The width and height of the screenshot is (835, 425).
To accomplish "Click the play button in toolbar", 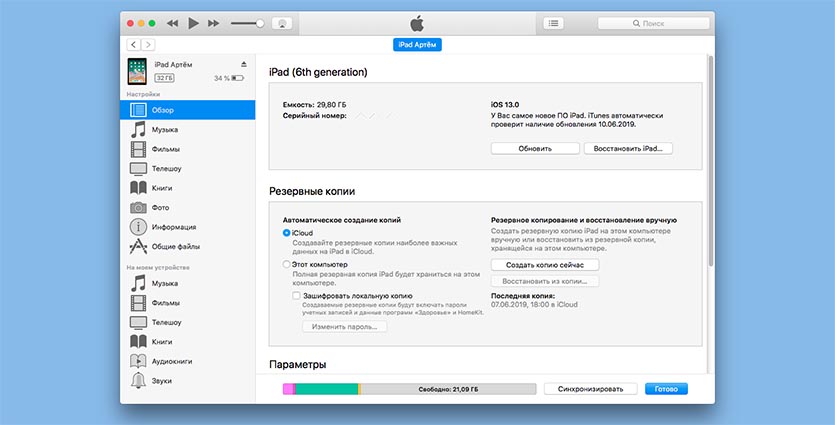I will click(193, 23).
